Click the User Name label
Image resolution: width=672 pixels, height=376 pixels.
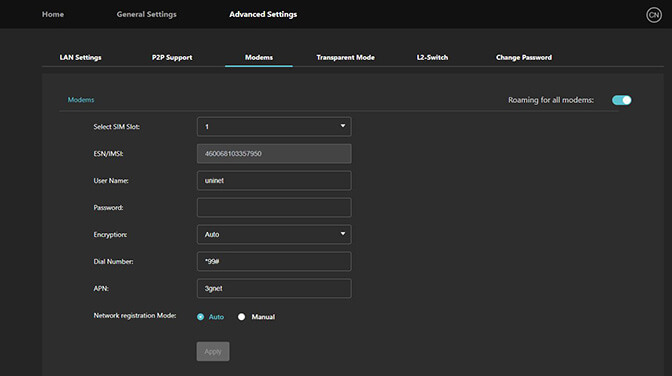click(111, 181)
